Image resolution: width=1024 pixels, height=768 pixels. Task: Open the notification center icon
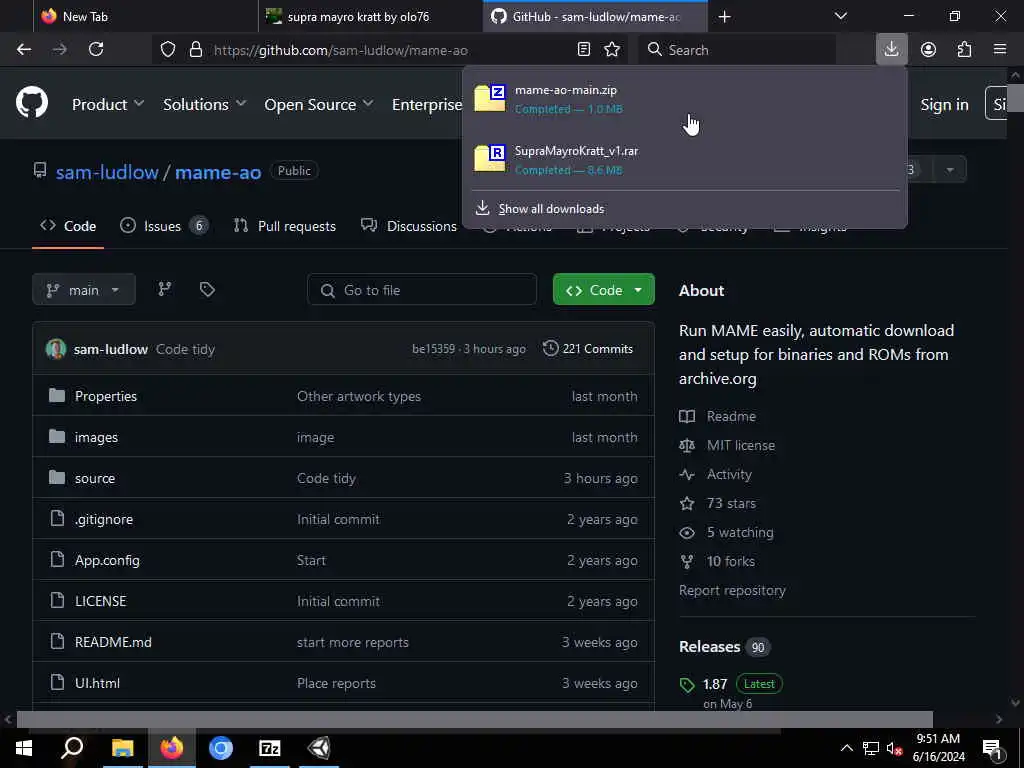(x=993, y=748)
